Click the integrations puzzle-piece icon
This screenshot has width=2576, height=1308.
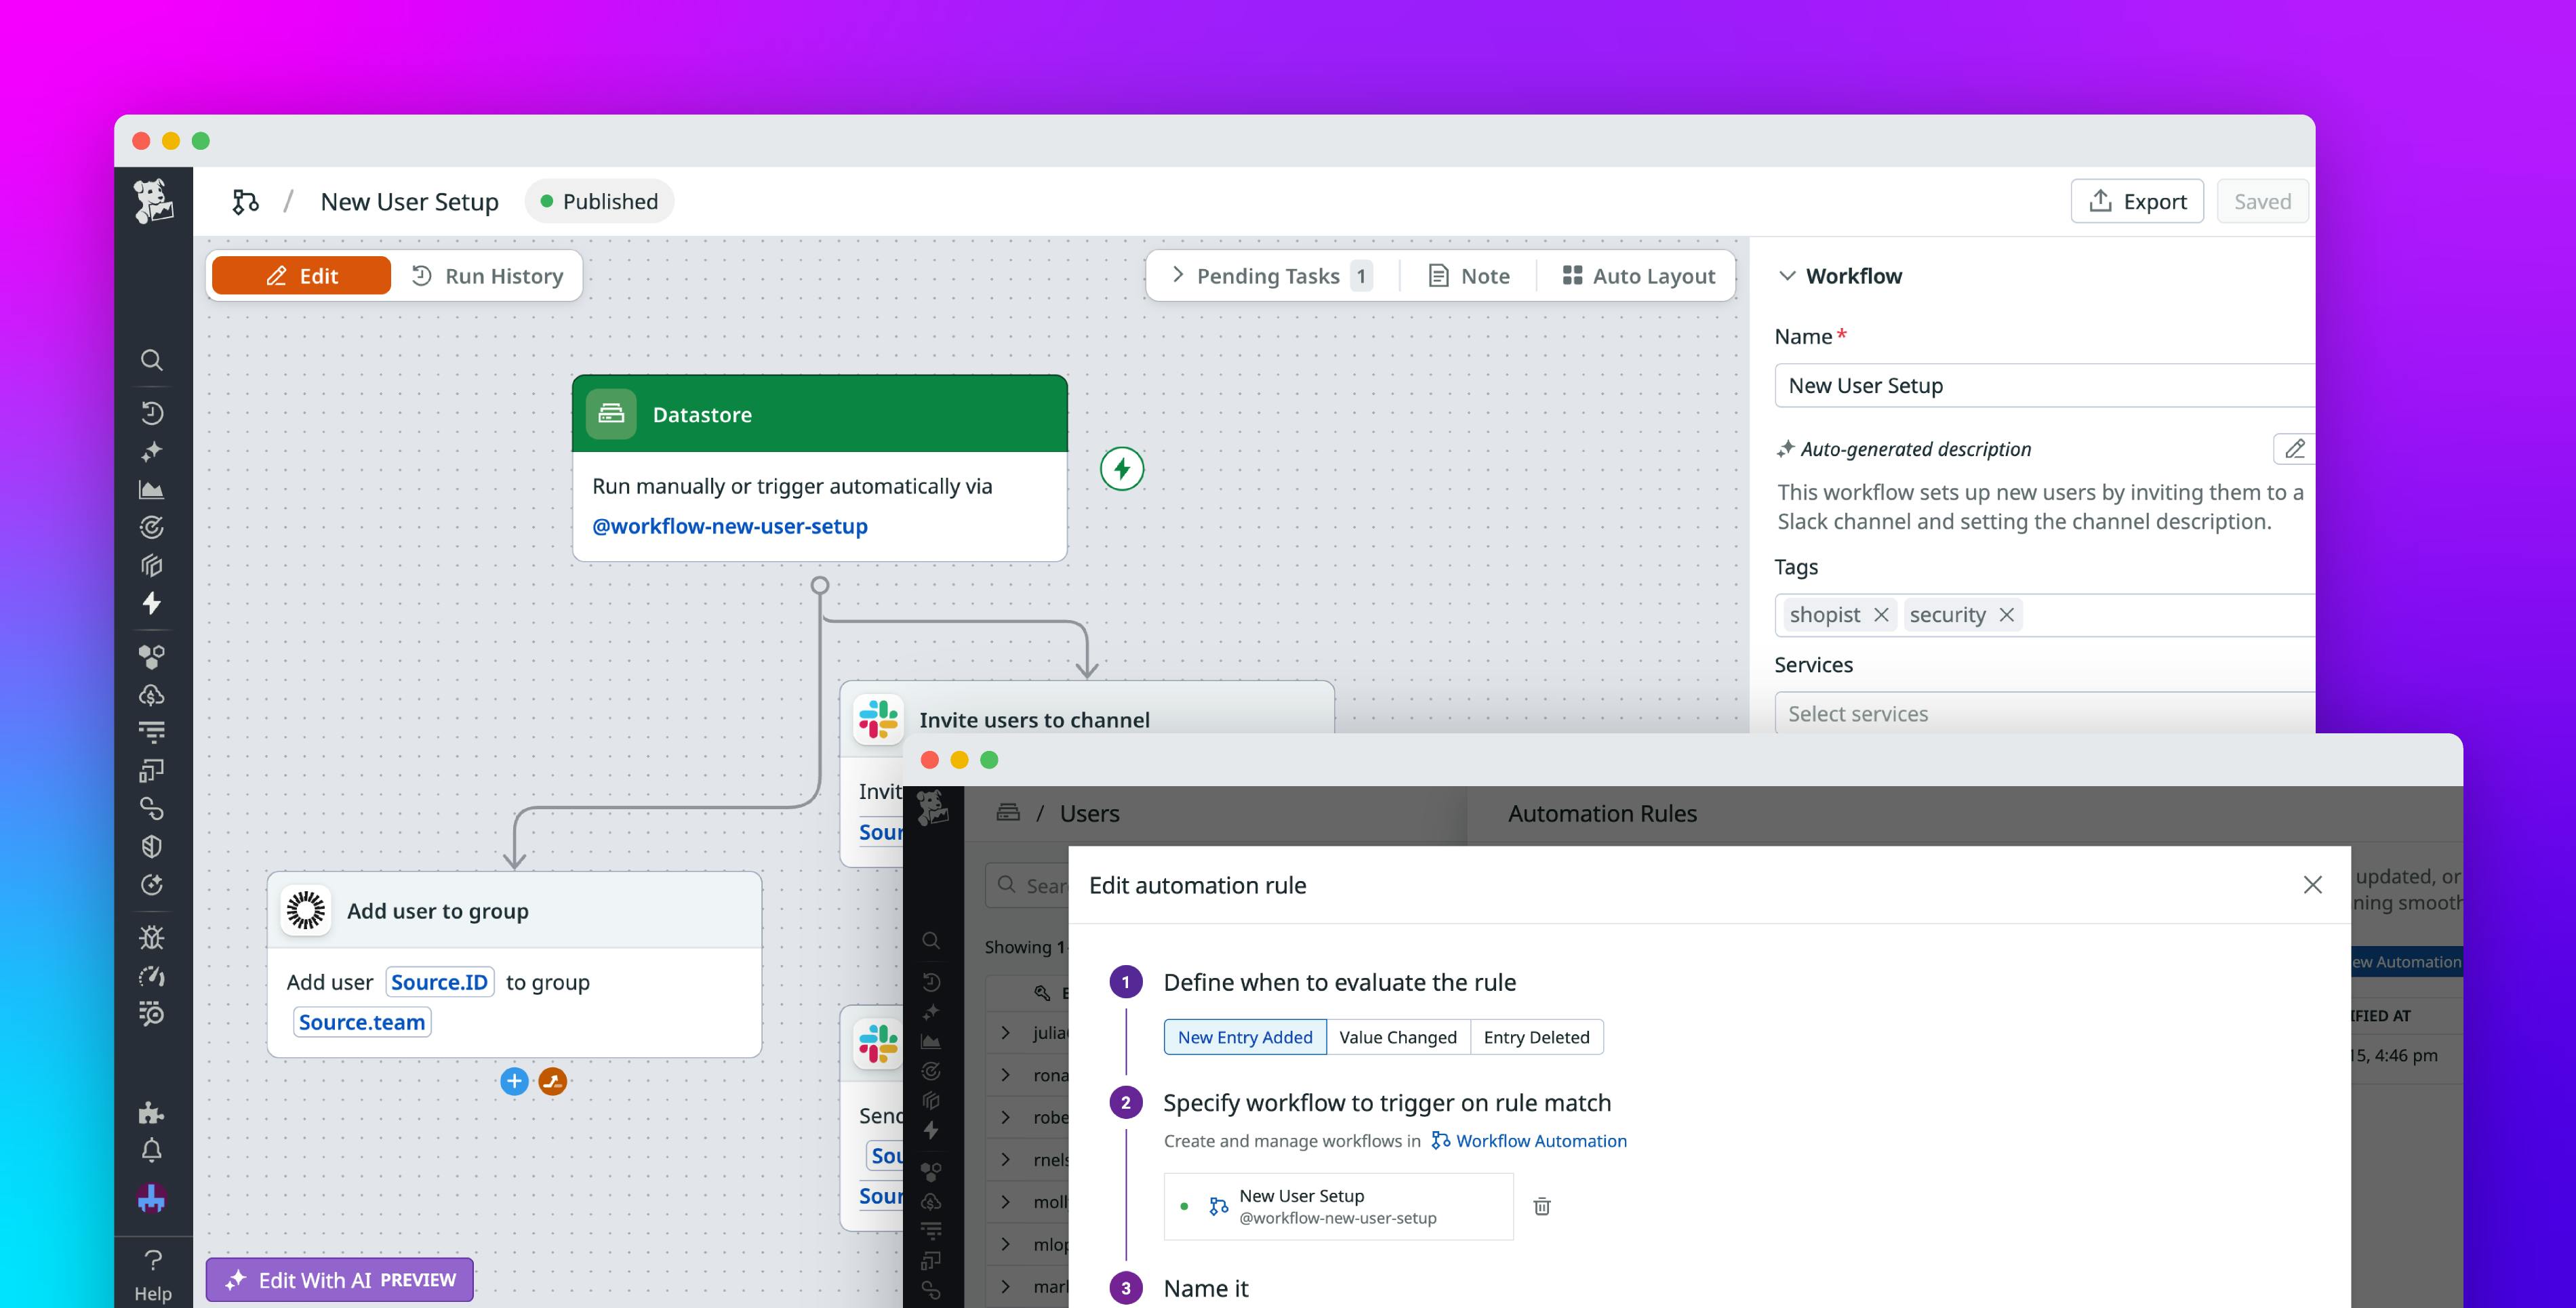coord(152,1113)
